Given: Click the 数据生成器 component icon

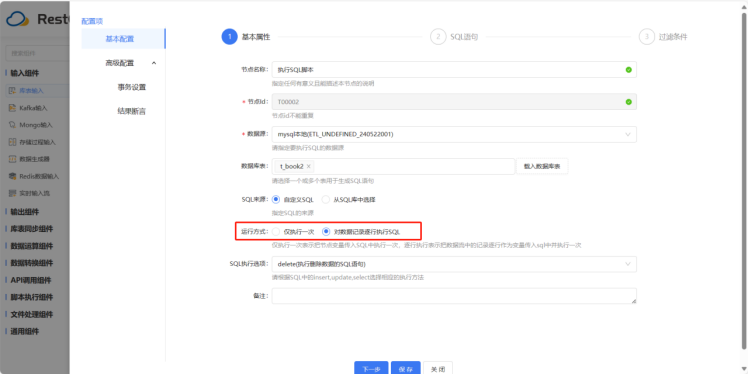Looking at the screenshot, I should pyautogui.click(x=13, y=159).
